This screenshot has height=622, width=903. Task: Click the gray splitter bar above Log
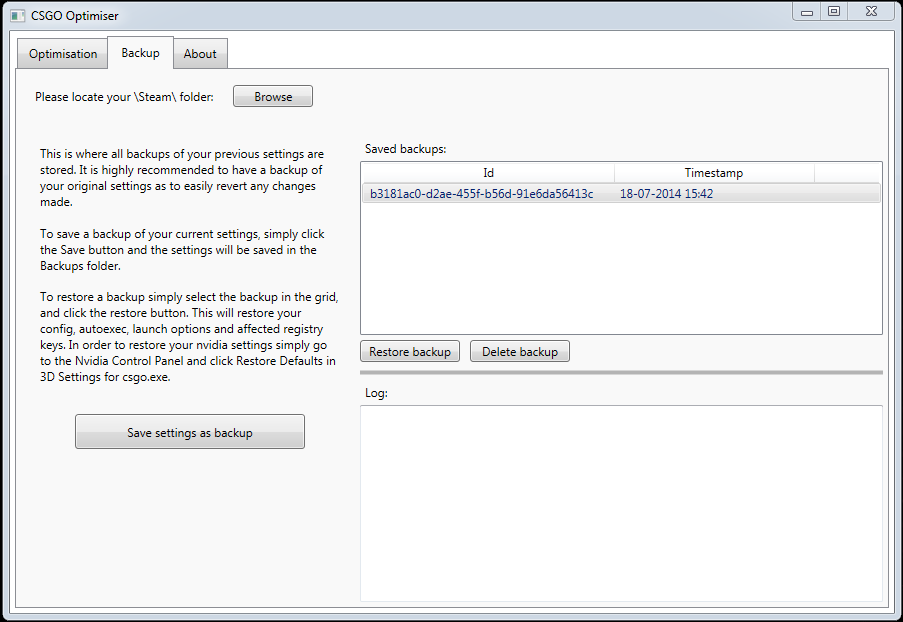(621, 373)
